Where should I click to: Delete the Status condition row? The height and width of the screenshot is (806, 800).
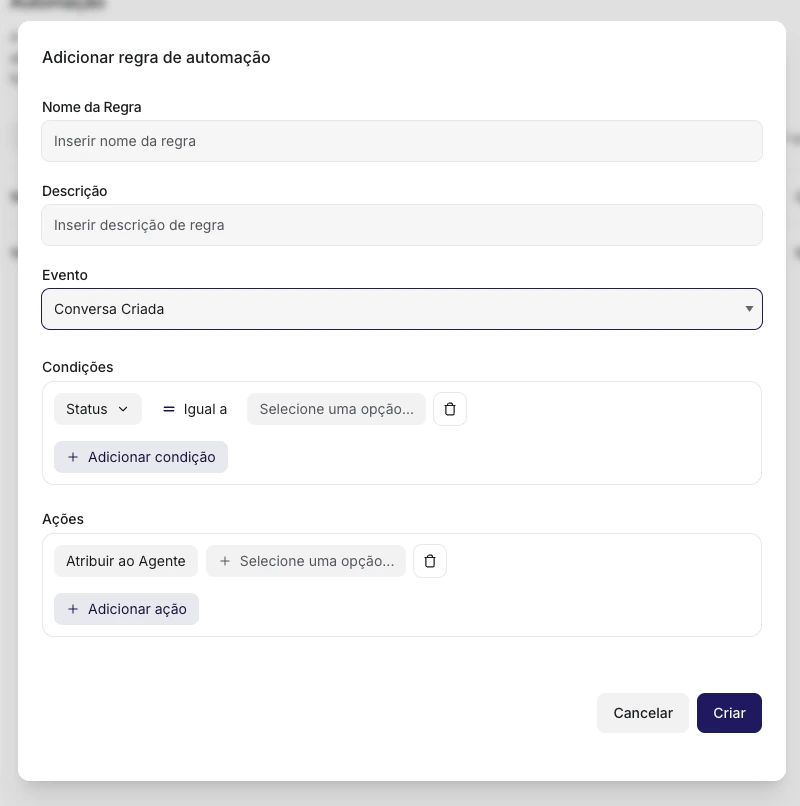450,409
